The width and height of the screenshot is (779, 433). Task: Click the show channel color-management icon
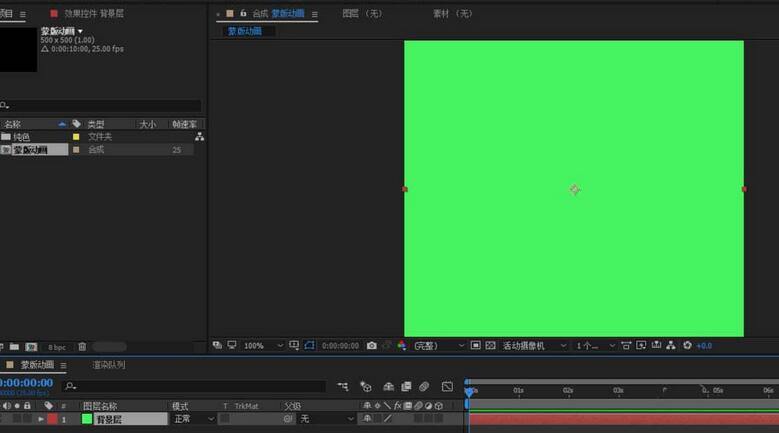(x=401, y=345)
